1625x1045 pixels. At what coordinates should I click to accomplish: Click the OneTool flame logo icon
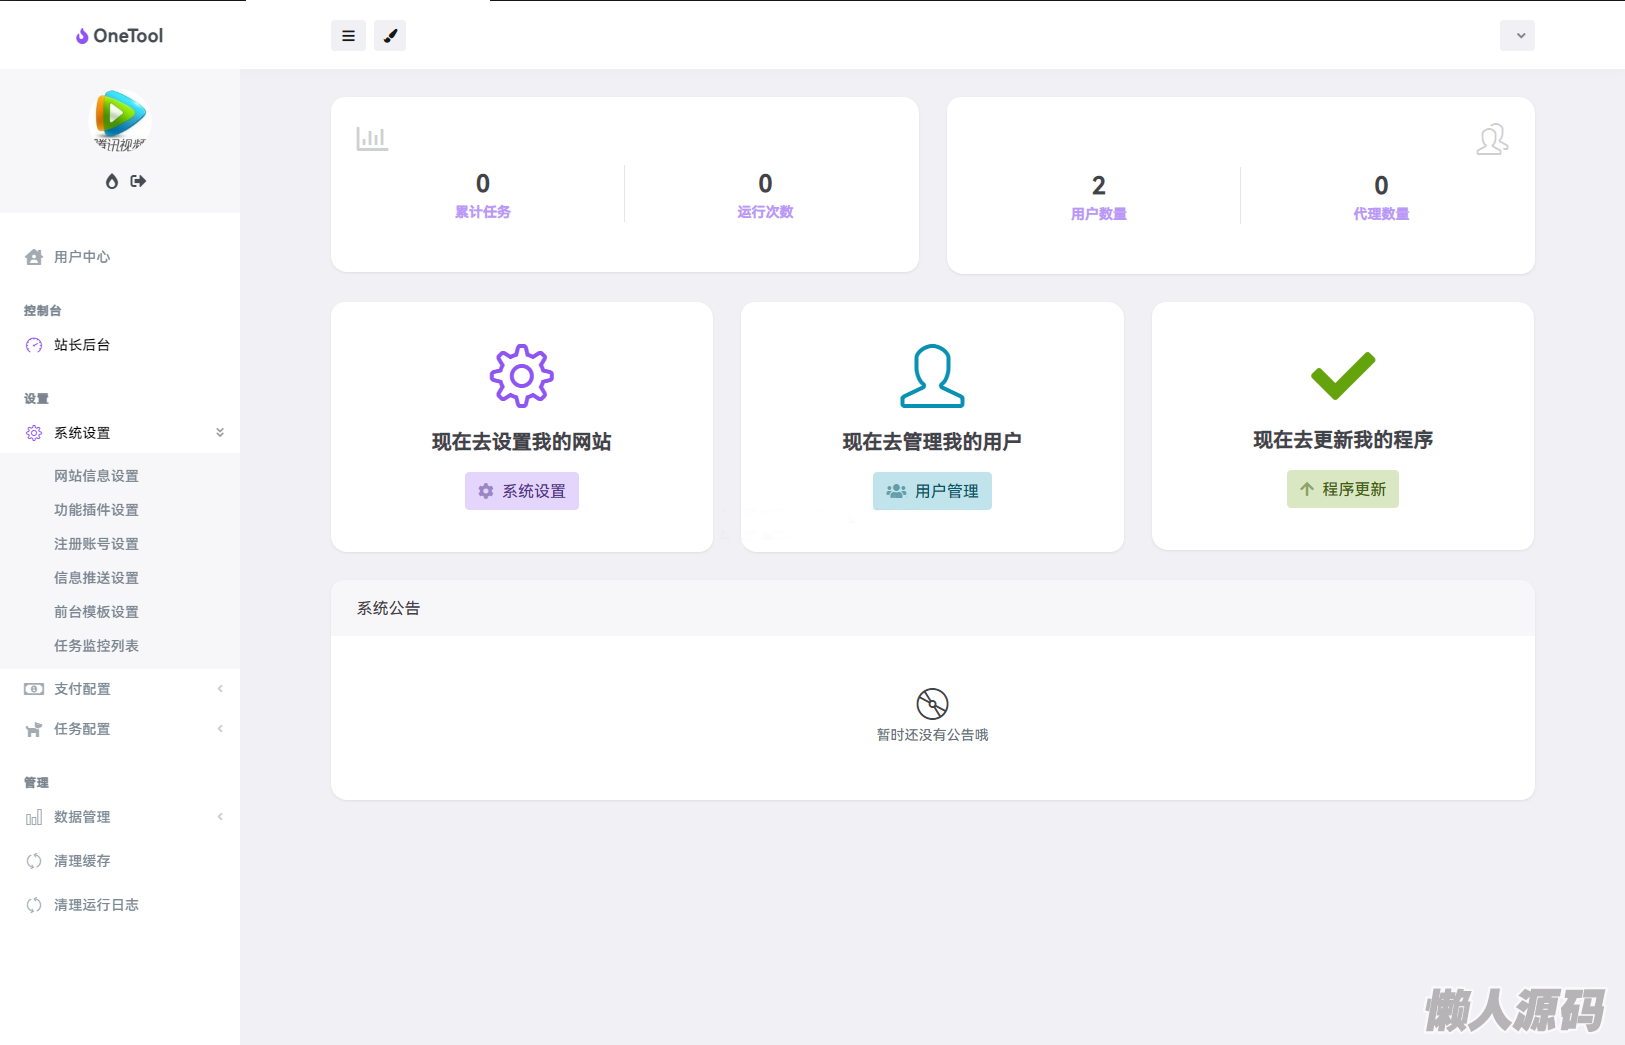tap(82, 36)
